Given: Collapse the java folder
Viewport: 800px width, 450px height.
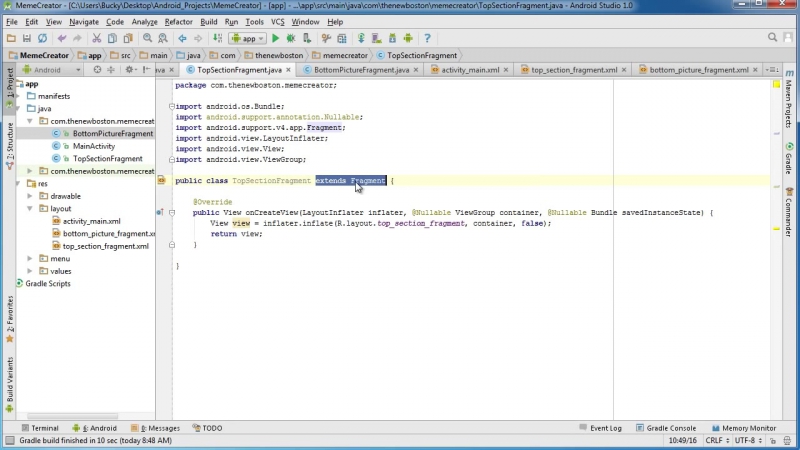Looking at the screenshot, I should [x=18, y=109].
